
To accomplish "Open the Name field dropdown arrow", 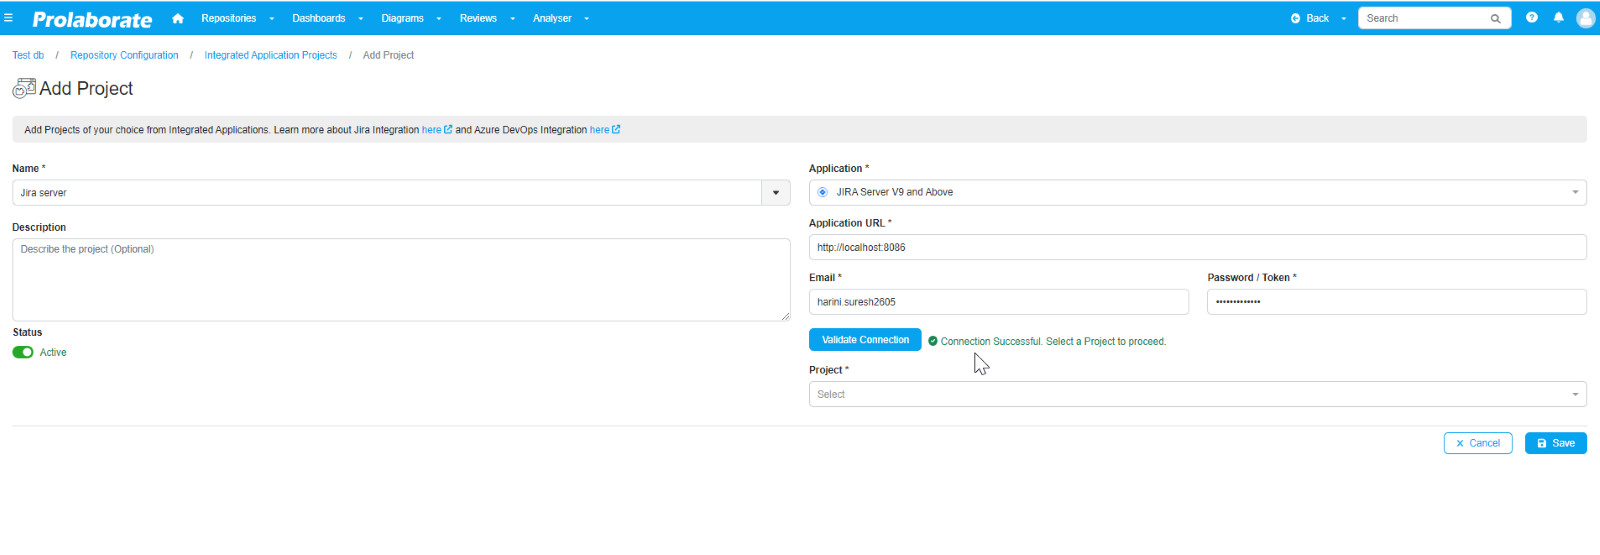I will pyautogui.click(x=776, y=193).
